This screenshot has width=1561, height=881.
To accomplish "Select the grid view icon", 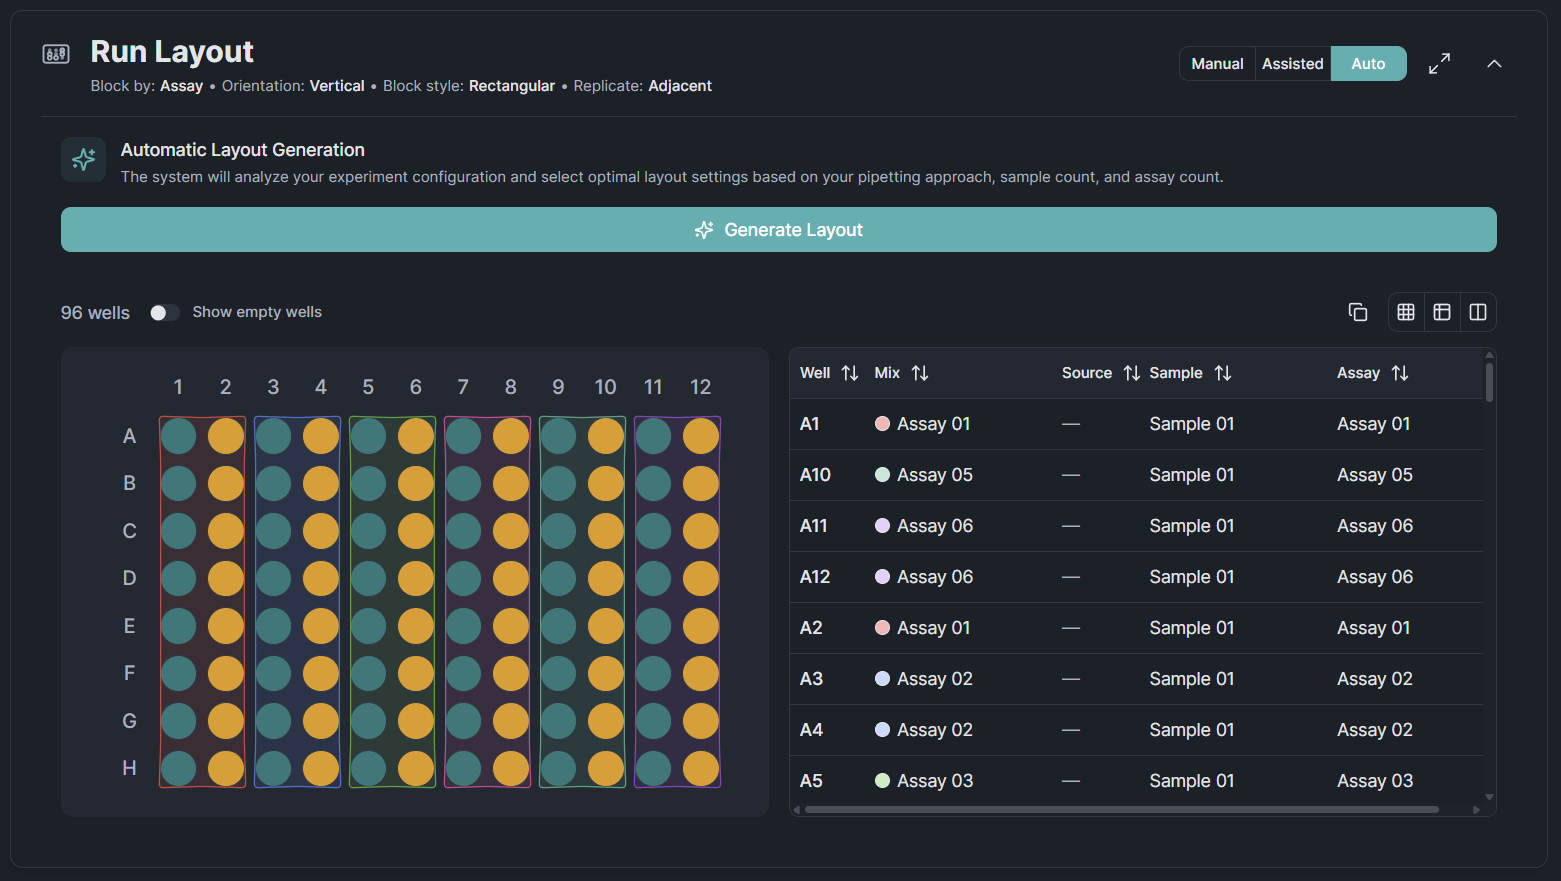I will coord(1405,311).
